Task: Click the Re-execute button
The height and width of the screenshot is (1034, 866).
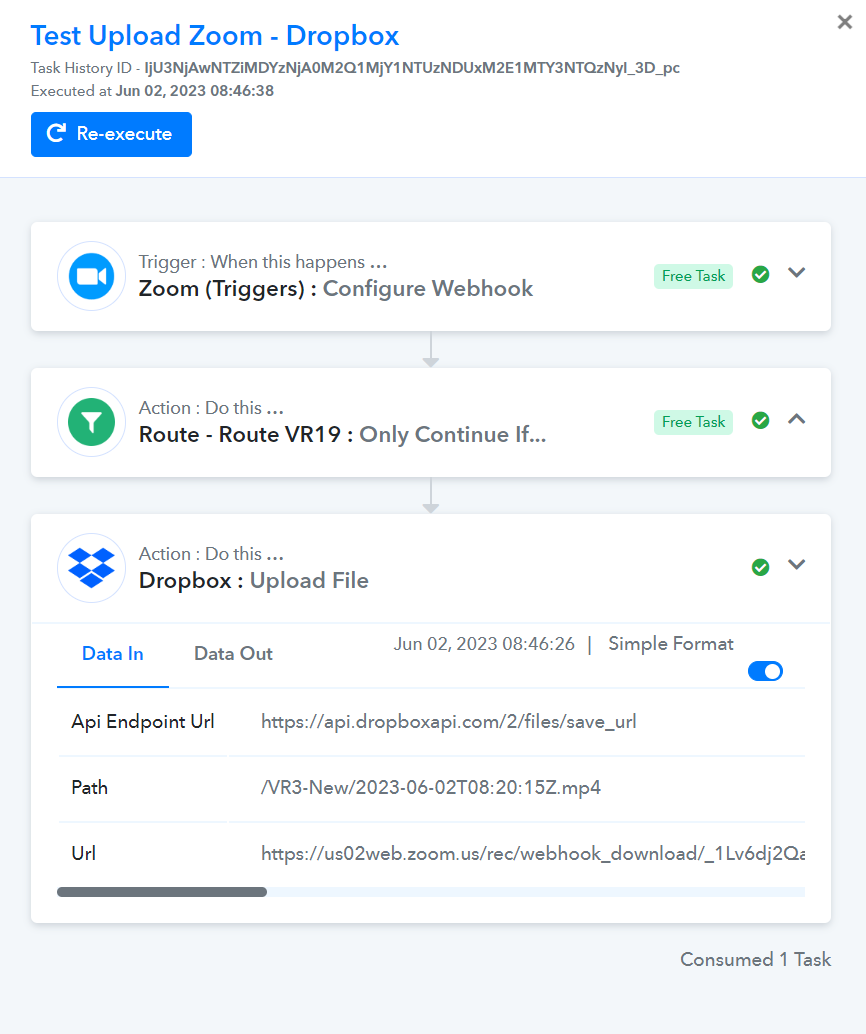Action: (111, 135)
